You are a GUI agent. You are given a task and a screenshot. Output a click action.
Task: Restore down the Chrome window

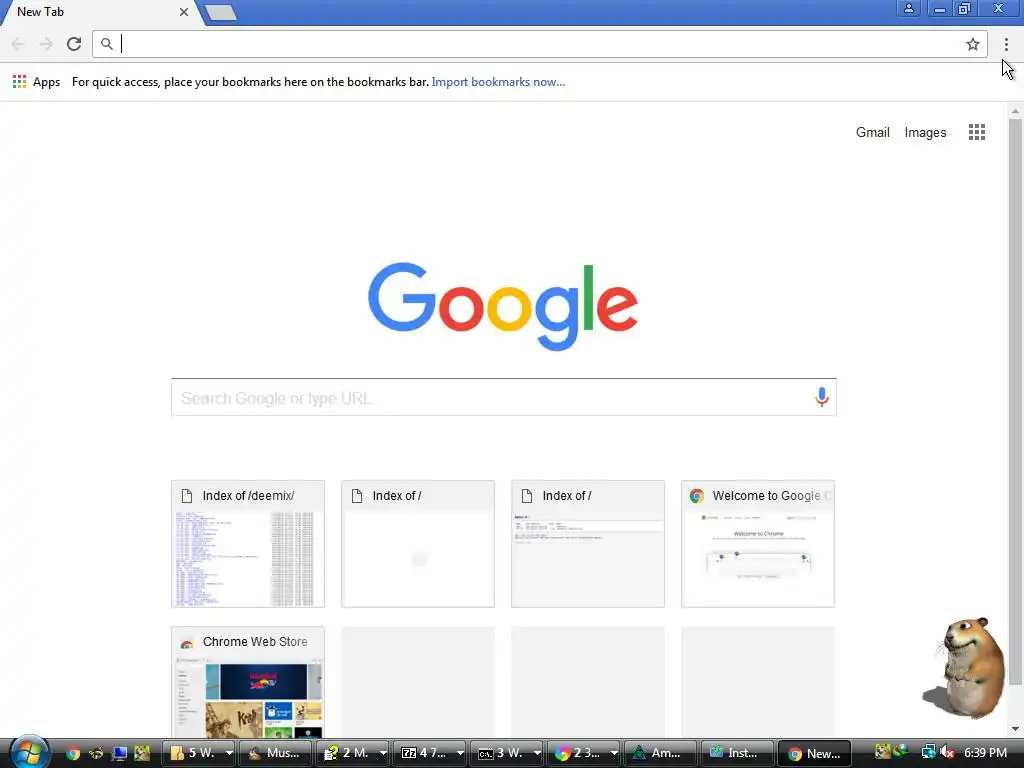[964, 8]
